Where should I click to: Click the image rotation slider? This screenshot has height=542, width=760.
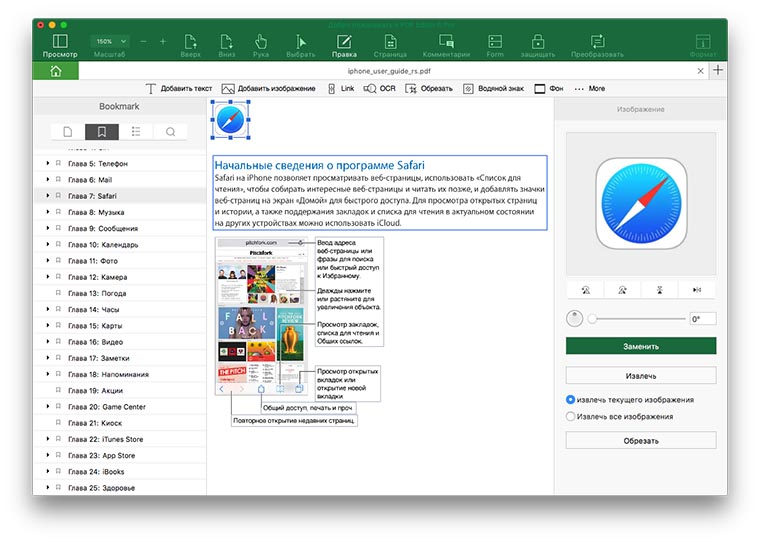(635, 319)
